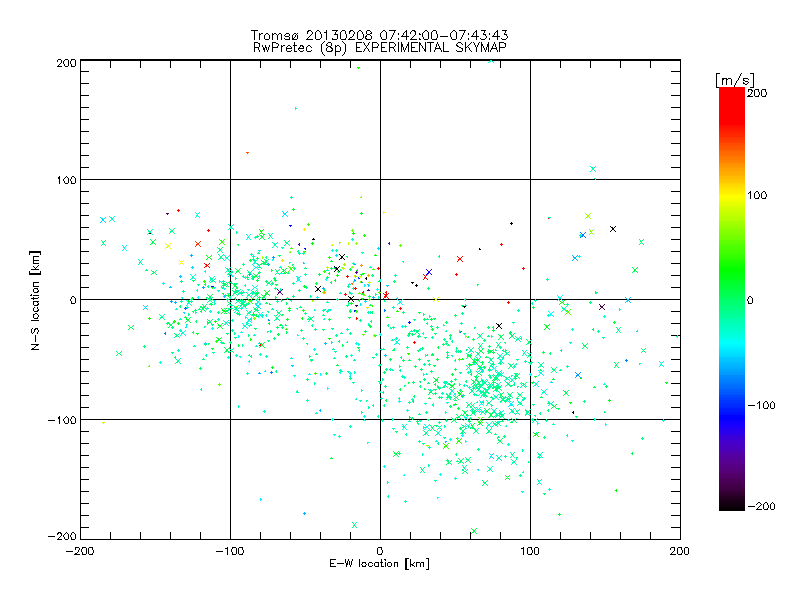Click the x-axis tick label '200'
800x600 pixels.
tap(680, 551)
